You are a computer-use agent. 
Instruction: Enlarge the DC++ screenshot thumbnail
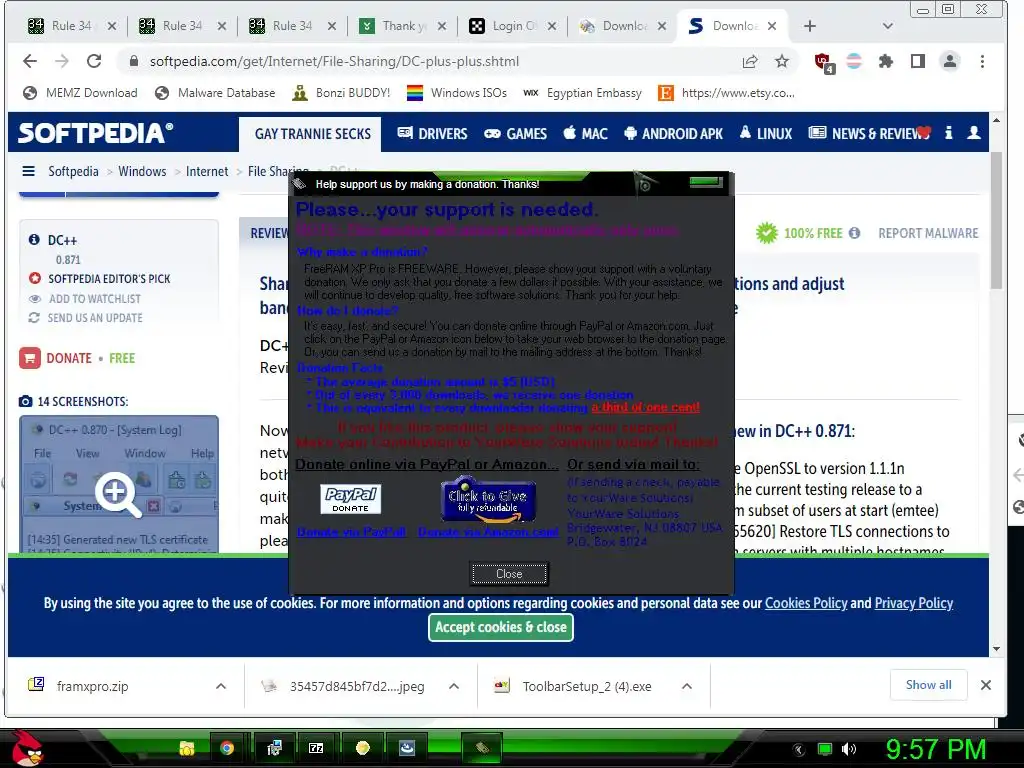(x=119, y=484)
